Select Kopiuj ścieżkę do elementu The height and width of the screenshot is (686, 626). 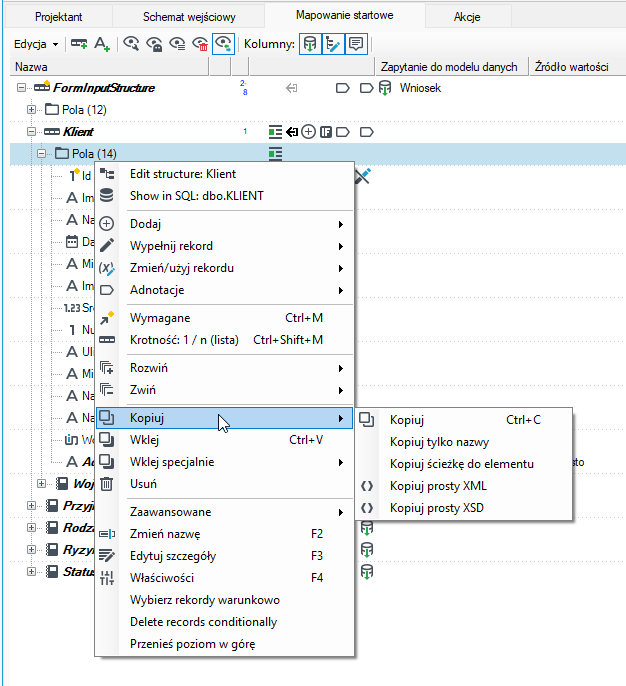point(464,464)
